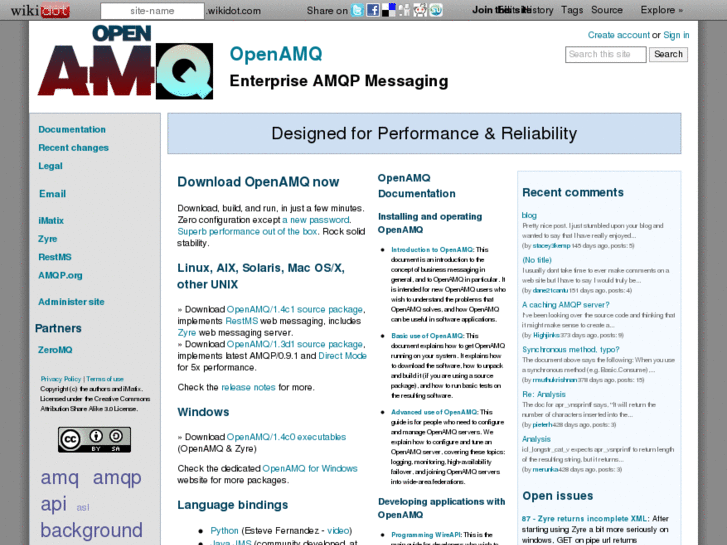Viewport: 727px width, 545px height.
Task: Open the Sign in link
Action: click(676, 35)
